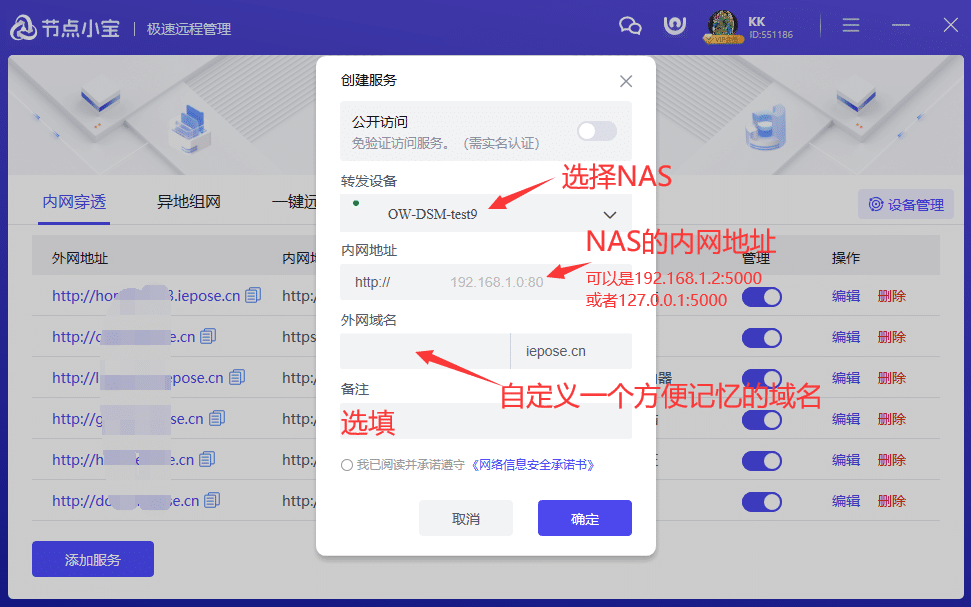Open the KK user avatar profile
971x607 pixels.
tap(723, 27)
